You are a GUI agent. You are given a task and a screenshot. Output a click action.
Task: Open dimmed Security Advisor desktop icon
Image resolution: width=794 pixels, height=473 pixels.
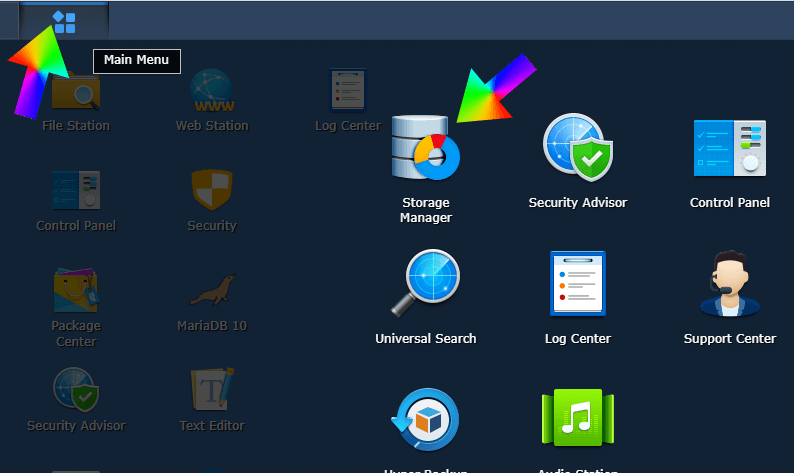[76, 389]
